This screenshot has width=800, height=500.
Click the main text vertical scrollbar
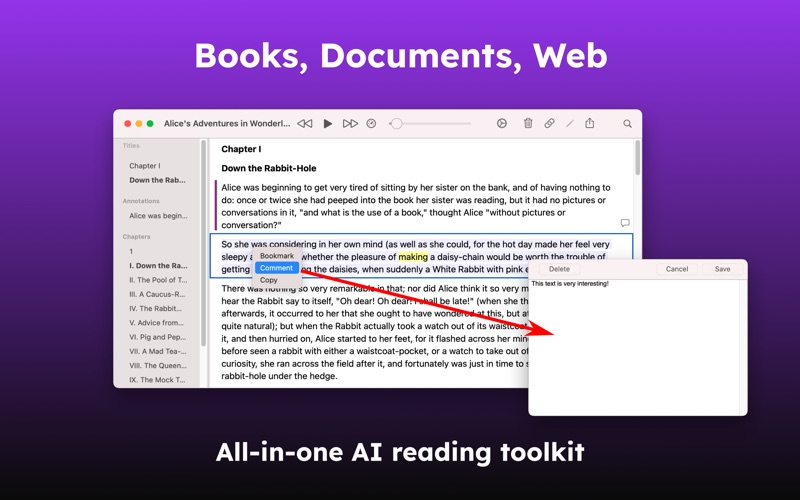point(637,158)
